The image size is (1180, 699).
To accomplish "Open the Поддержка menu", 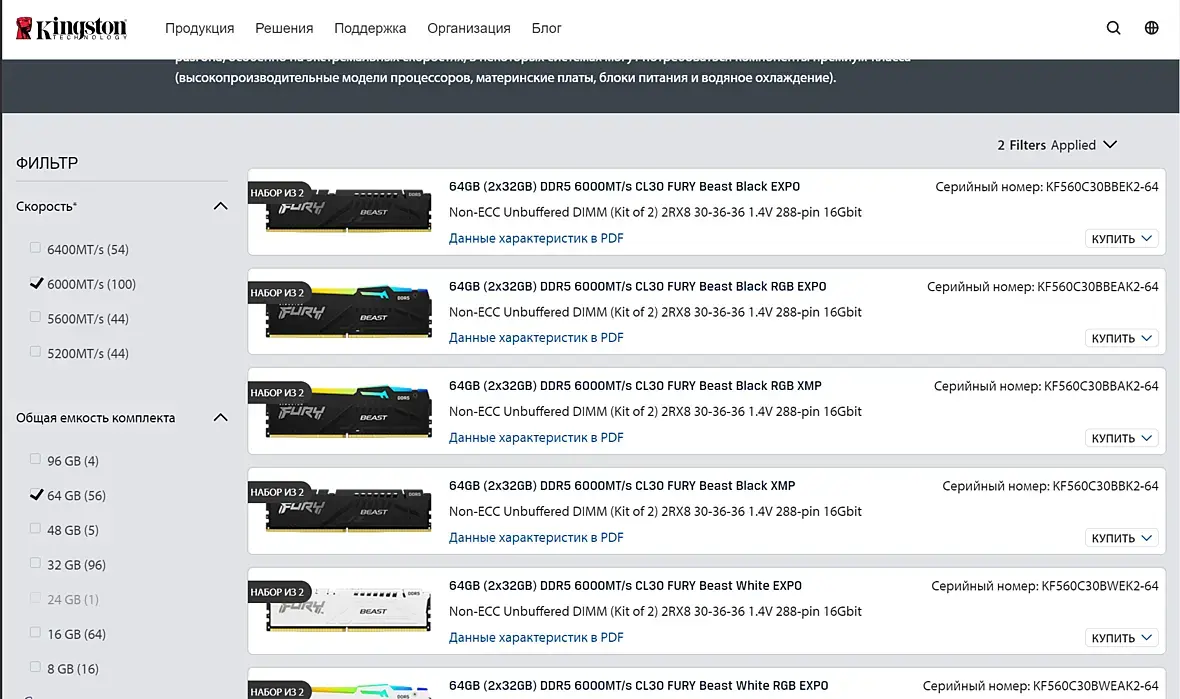I will pyautogui.click(x=370, y=28).
